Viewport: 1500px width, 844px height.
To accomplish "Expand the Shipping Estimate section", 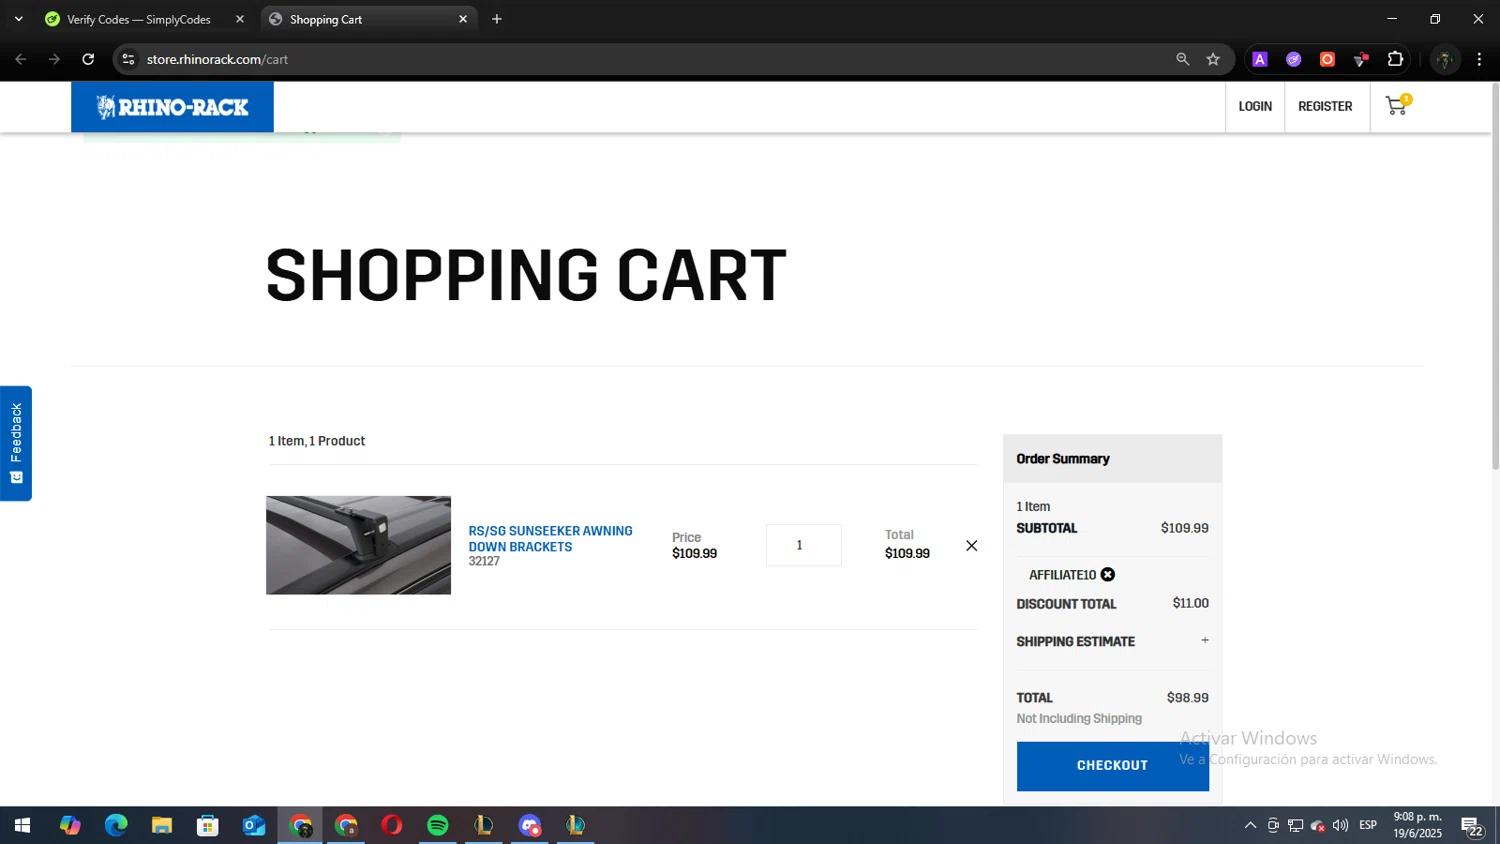I will point(1205,640).
